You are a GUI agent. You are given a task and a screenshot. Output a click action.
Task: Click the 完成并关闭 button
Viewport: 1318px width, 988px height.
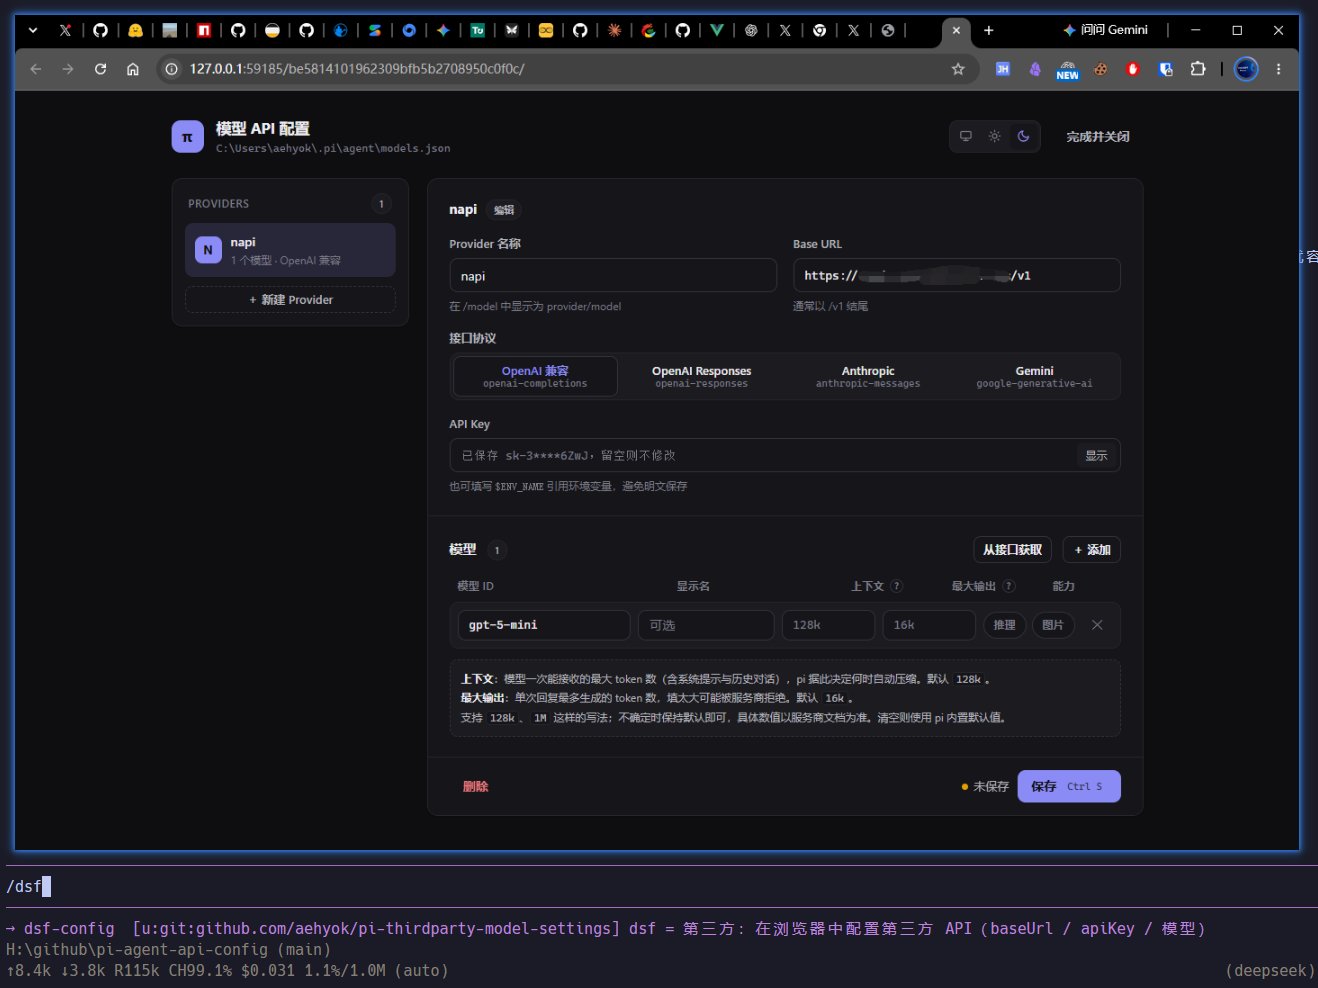tap(1098, 137)
